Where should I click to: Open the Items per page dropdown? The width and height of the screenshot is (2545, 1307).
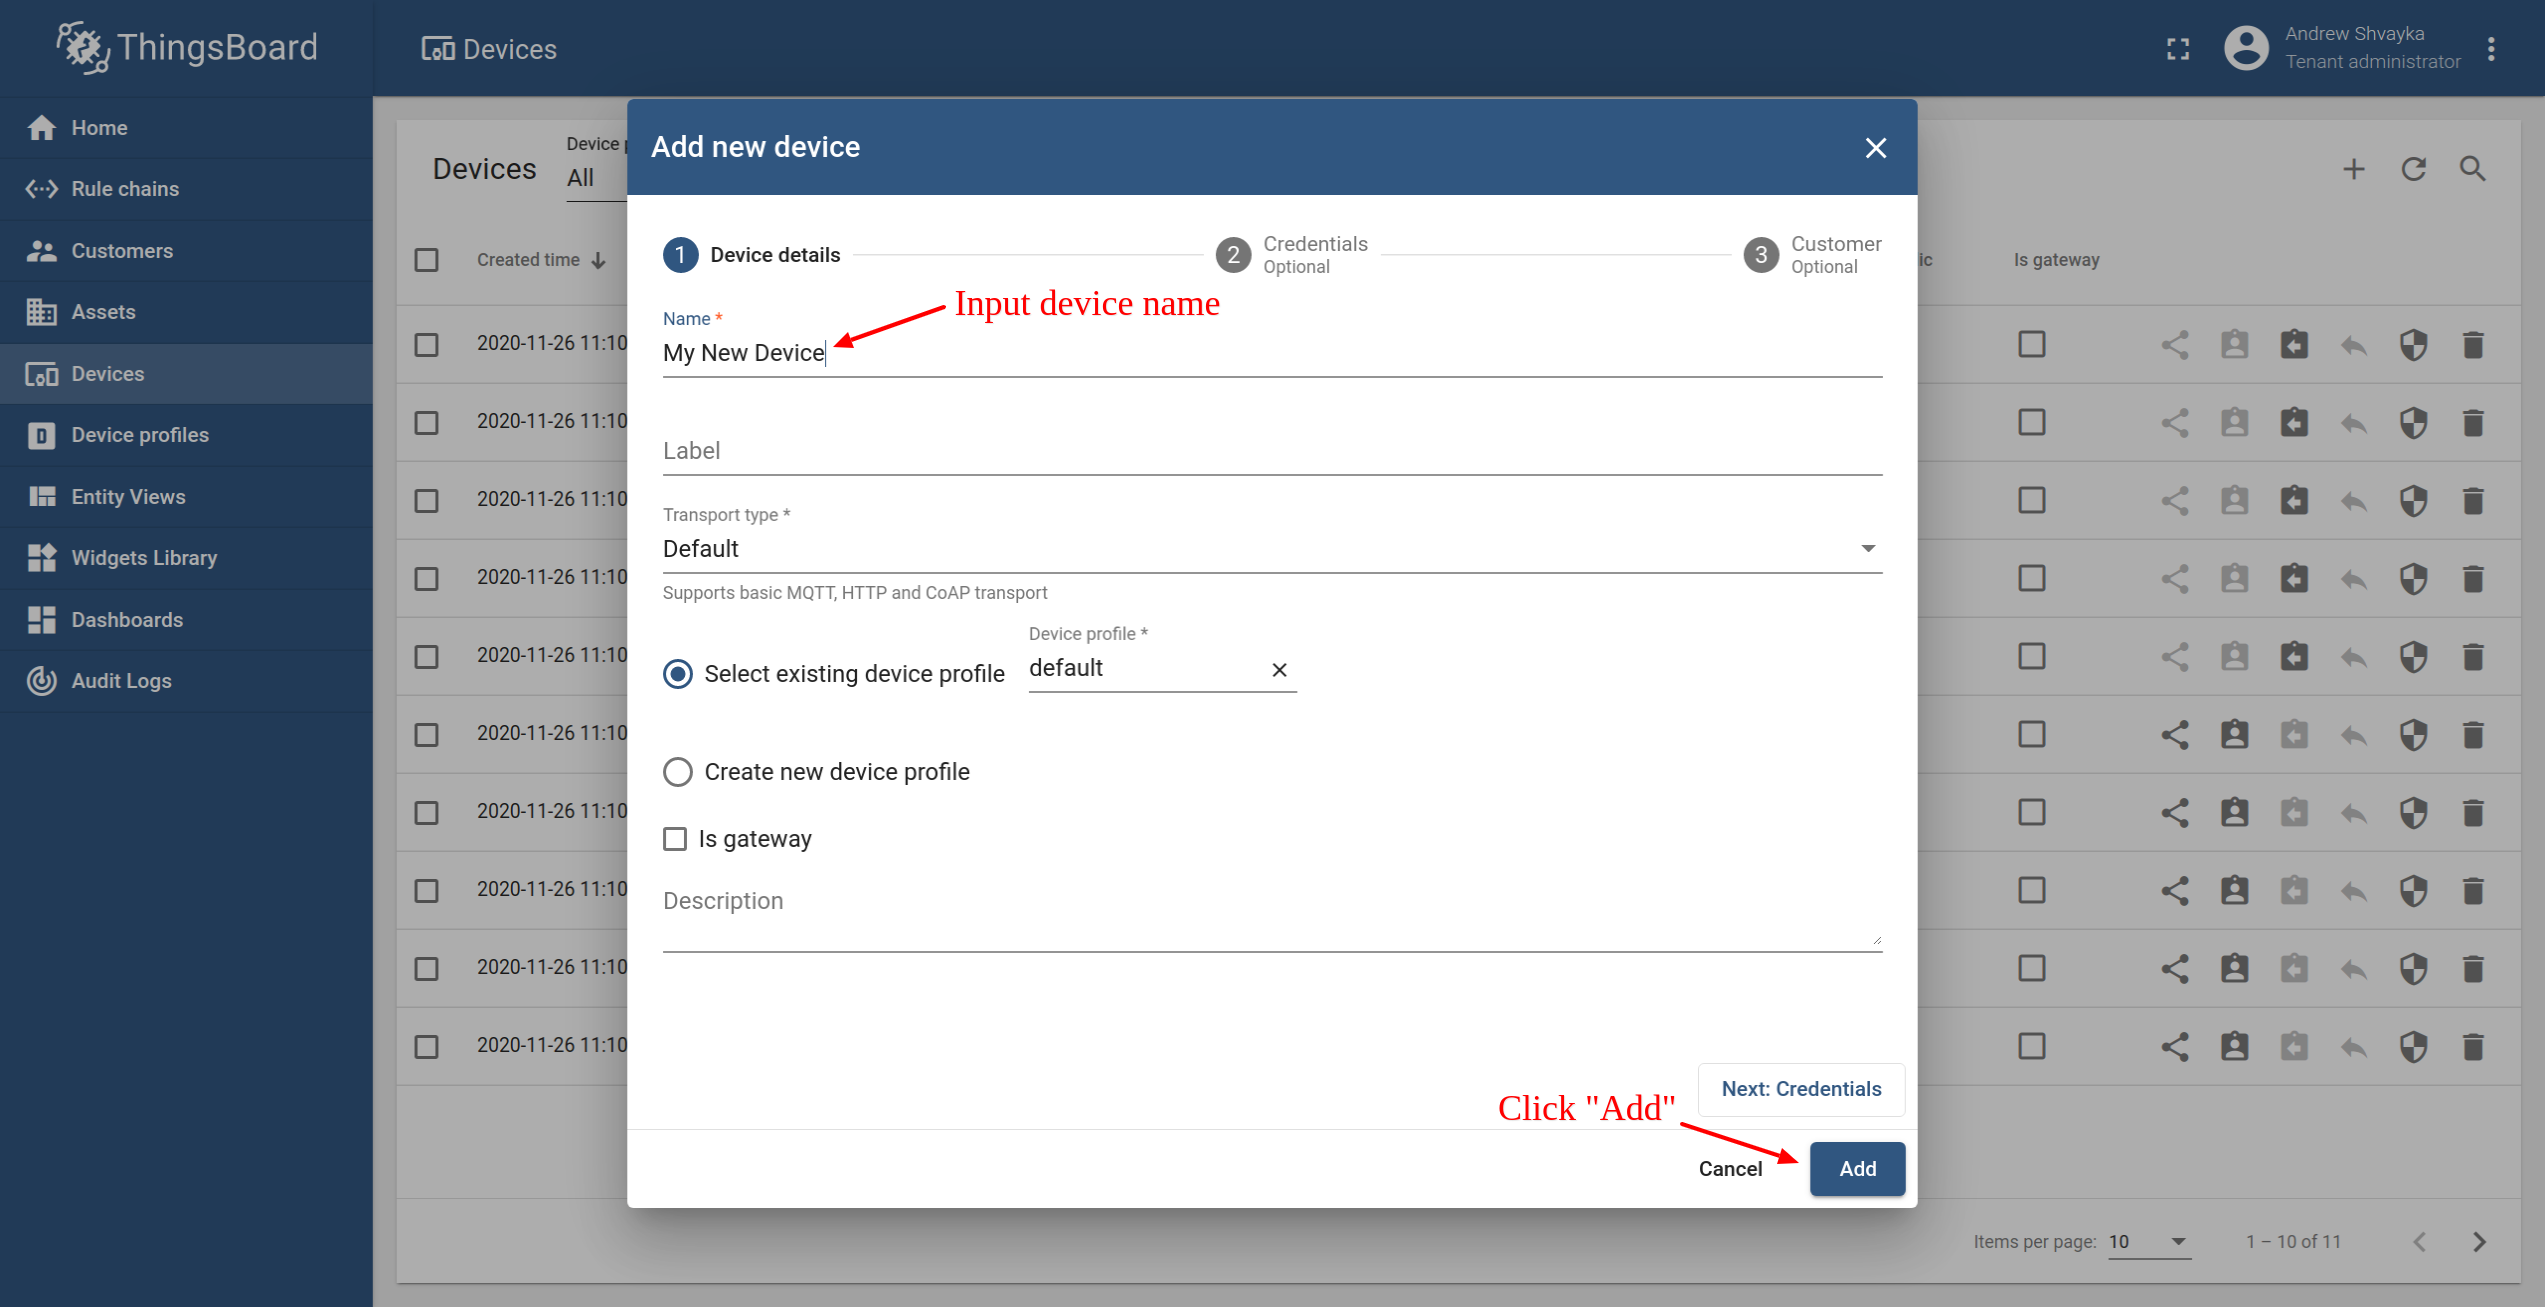click(2148, 1241)
